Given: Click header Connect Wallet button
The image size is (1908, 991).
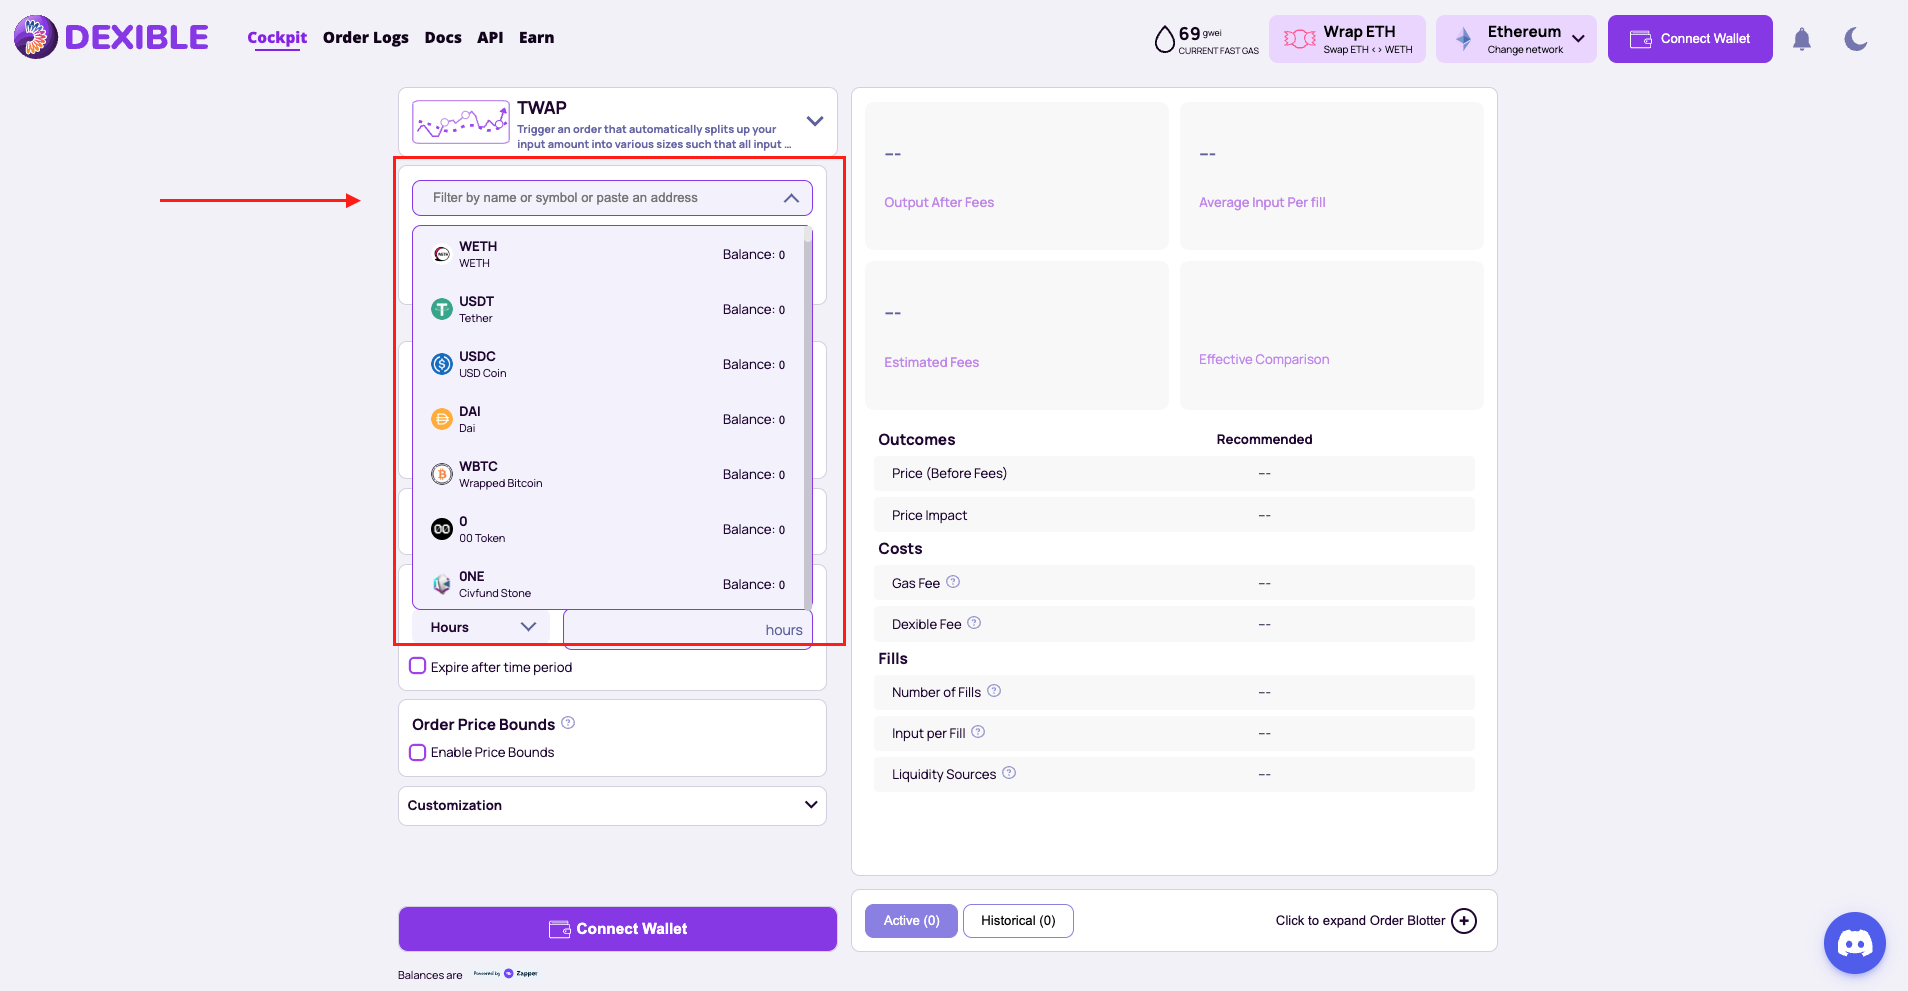Looking at the screenshot, I should point(1690,39).
